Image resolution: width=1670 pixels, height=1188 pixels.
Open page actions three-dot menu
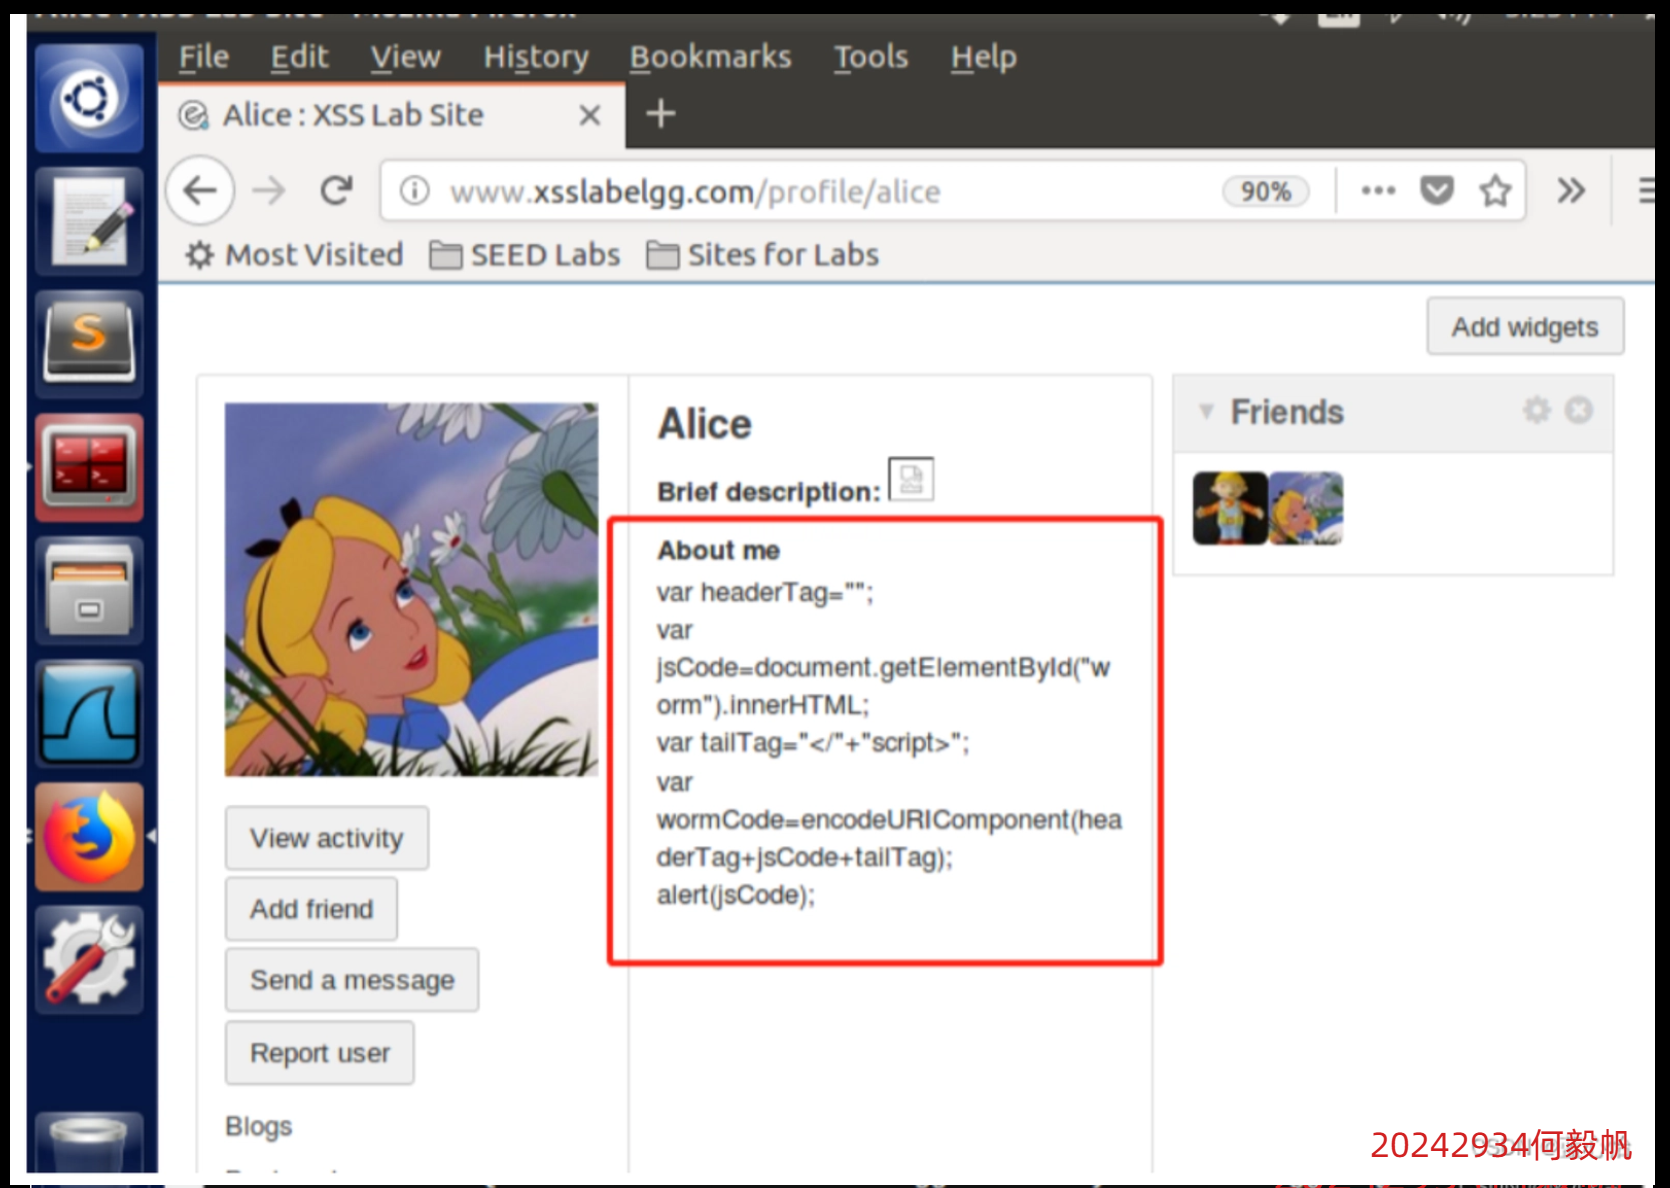pyautogui.click(x=1378, y=190)
